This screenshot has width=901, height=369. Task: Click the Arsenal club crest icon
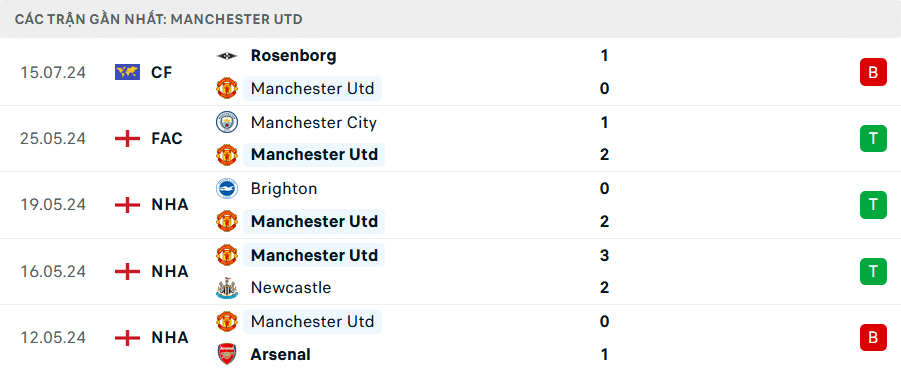[226, 354]
